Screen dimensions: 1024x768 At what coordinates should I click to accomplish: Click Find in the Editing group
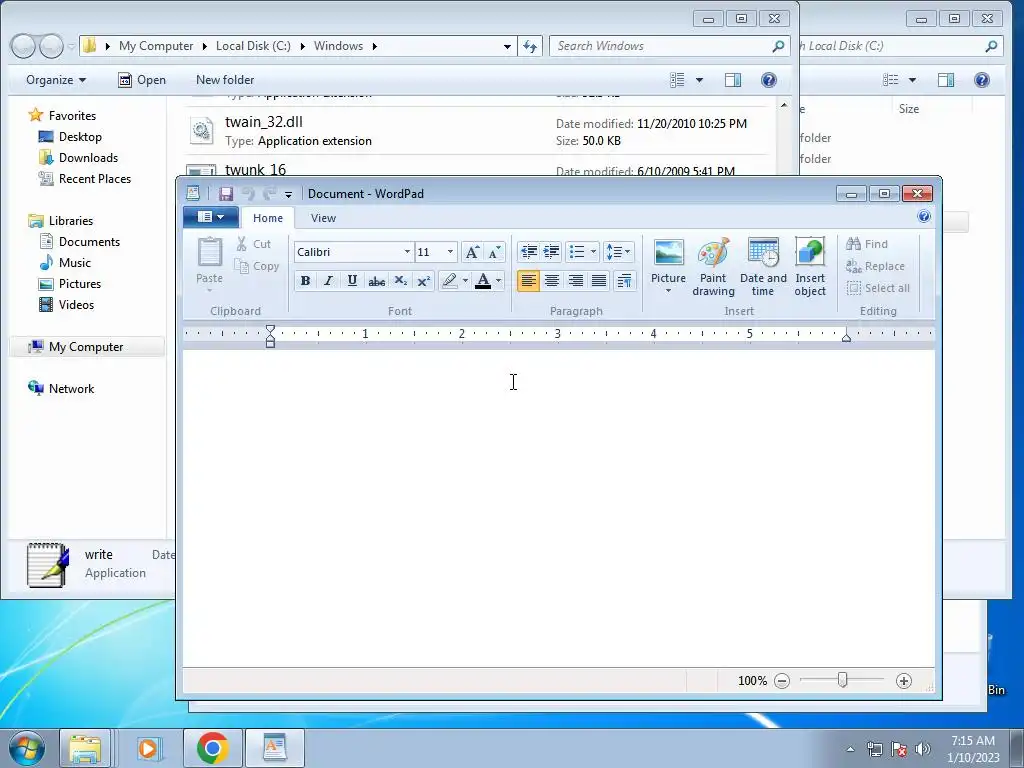[x=867, y=244]
